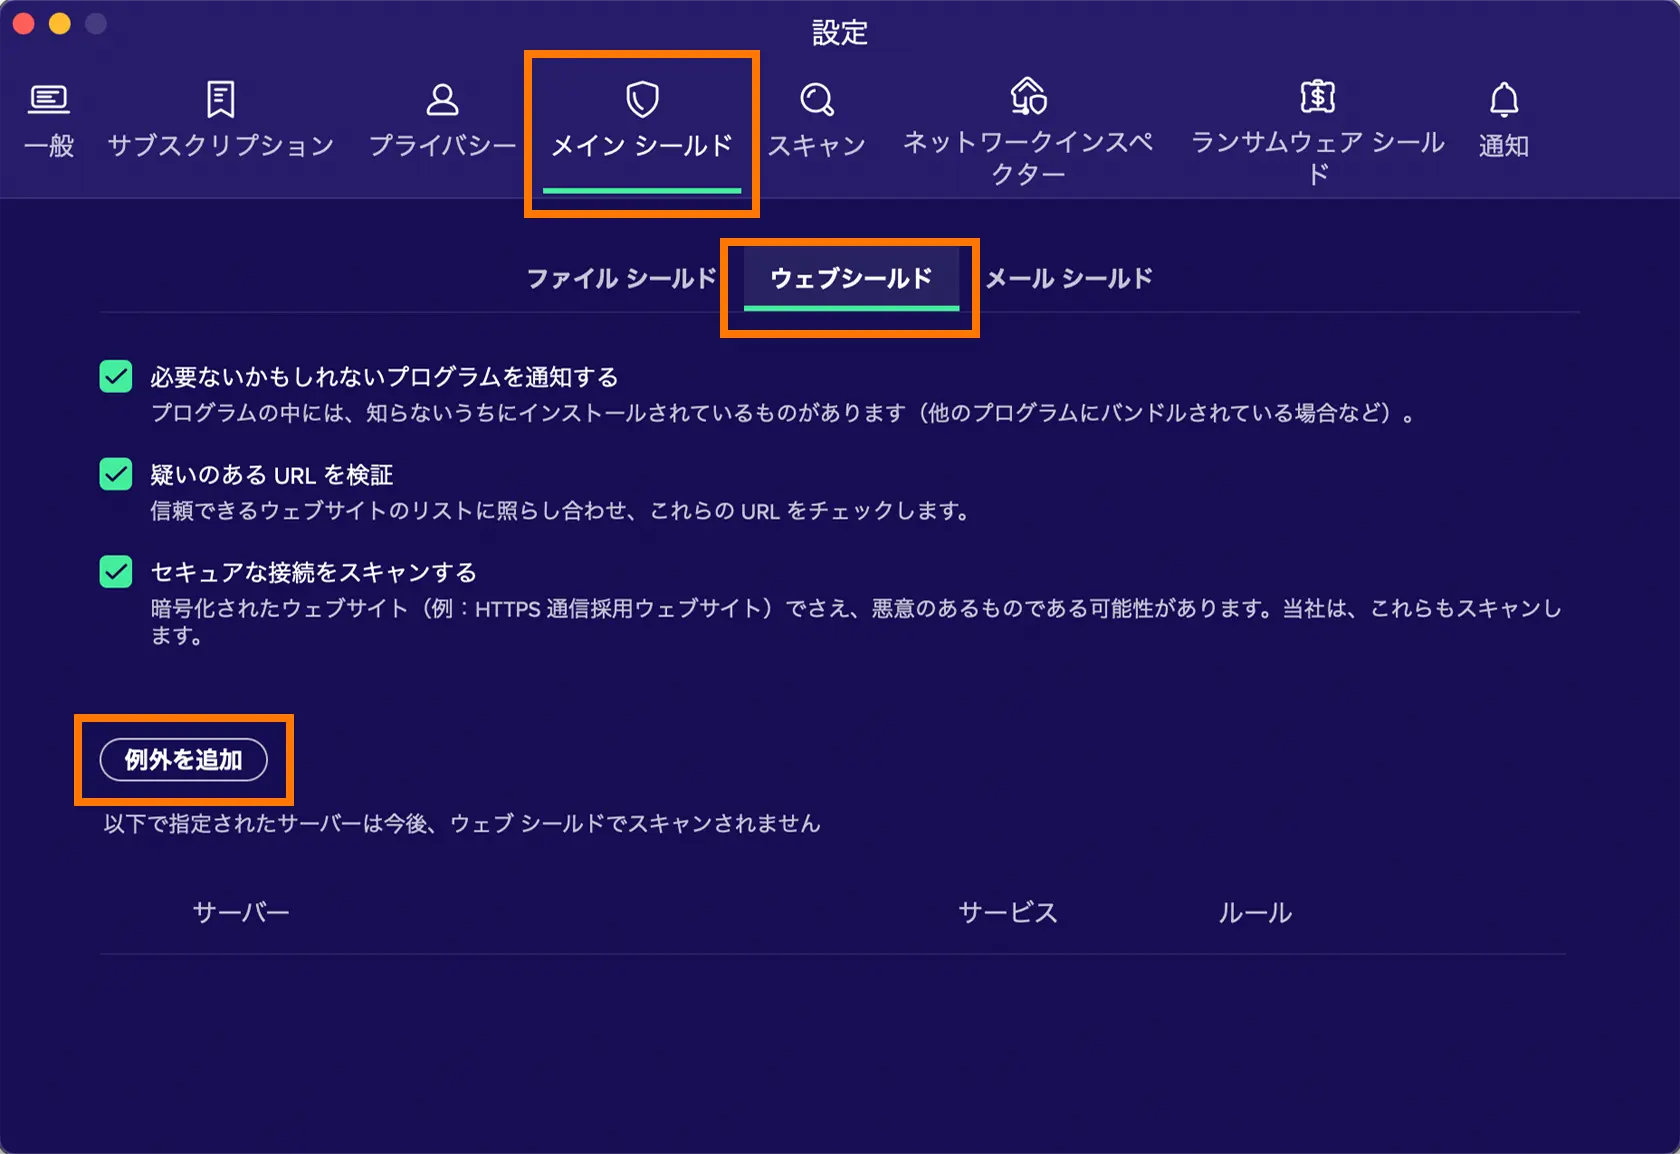Open the ランサムウェア シールド icon

point(1317,96)
